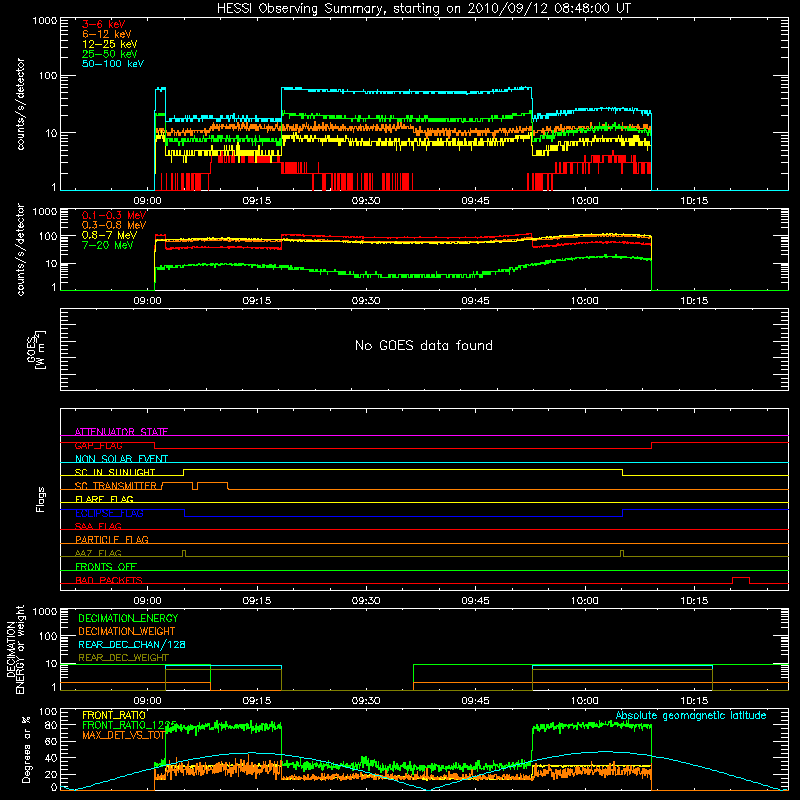Select the FLARE_FLAG label

[x=104, y=499]
